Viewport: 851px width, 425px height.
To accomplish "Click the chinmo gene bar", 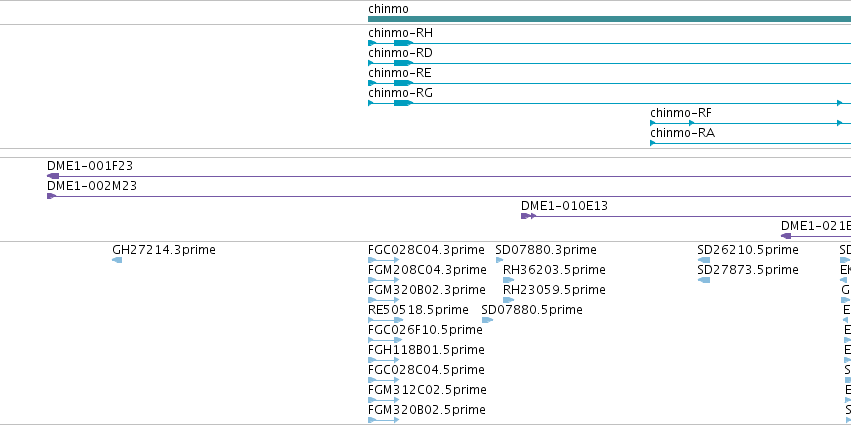I will [609, 19].
